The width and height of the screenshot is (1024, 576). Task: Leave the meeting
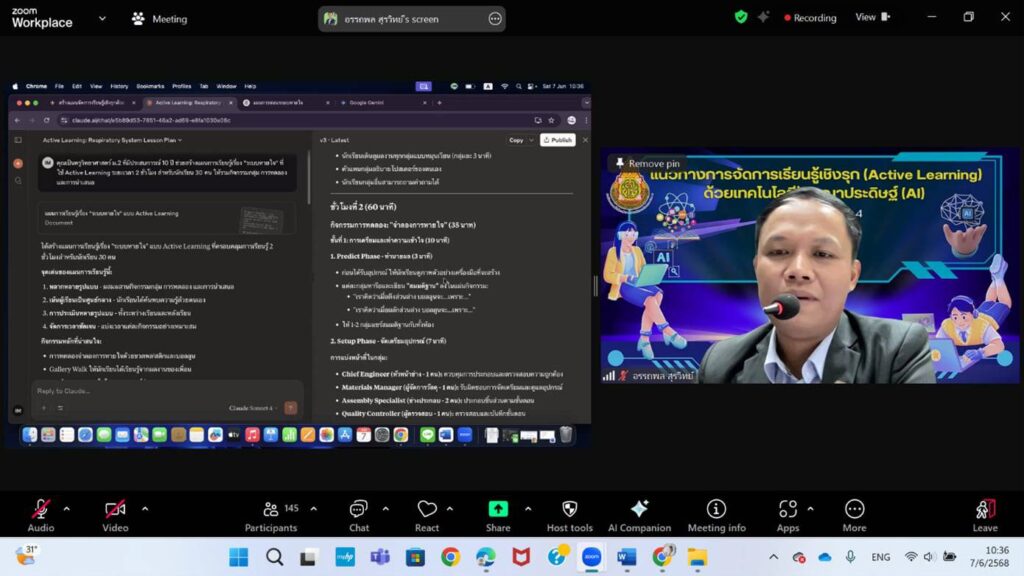click(x=985, y=514)
